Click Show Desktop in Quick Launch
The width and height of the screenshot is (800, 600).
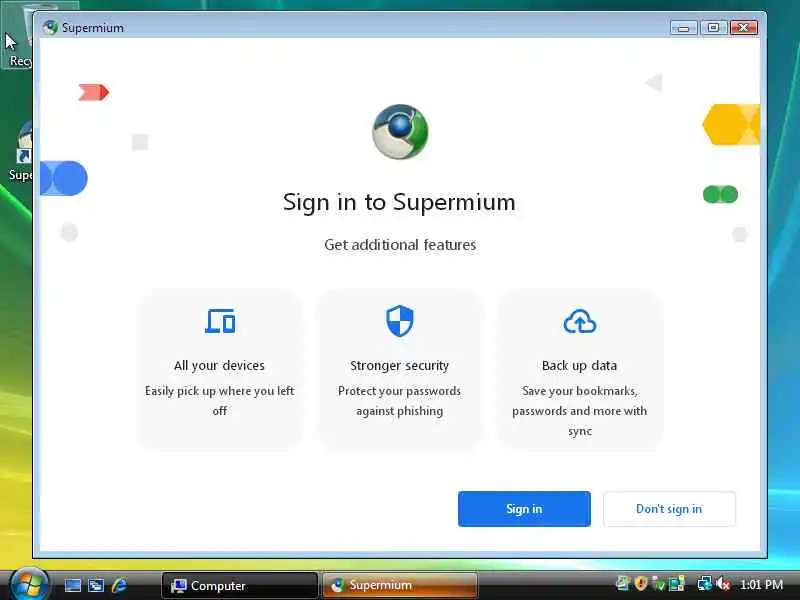coord(72,585)
